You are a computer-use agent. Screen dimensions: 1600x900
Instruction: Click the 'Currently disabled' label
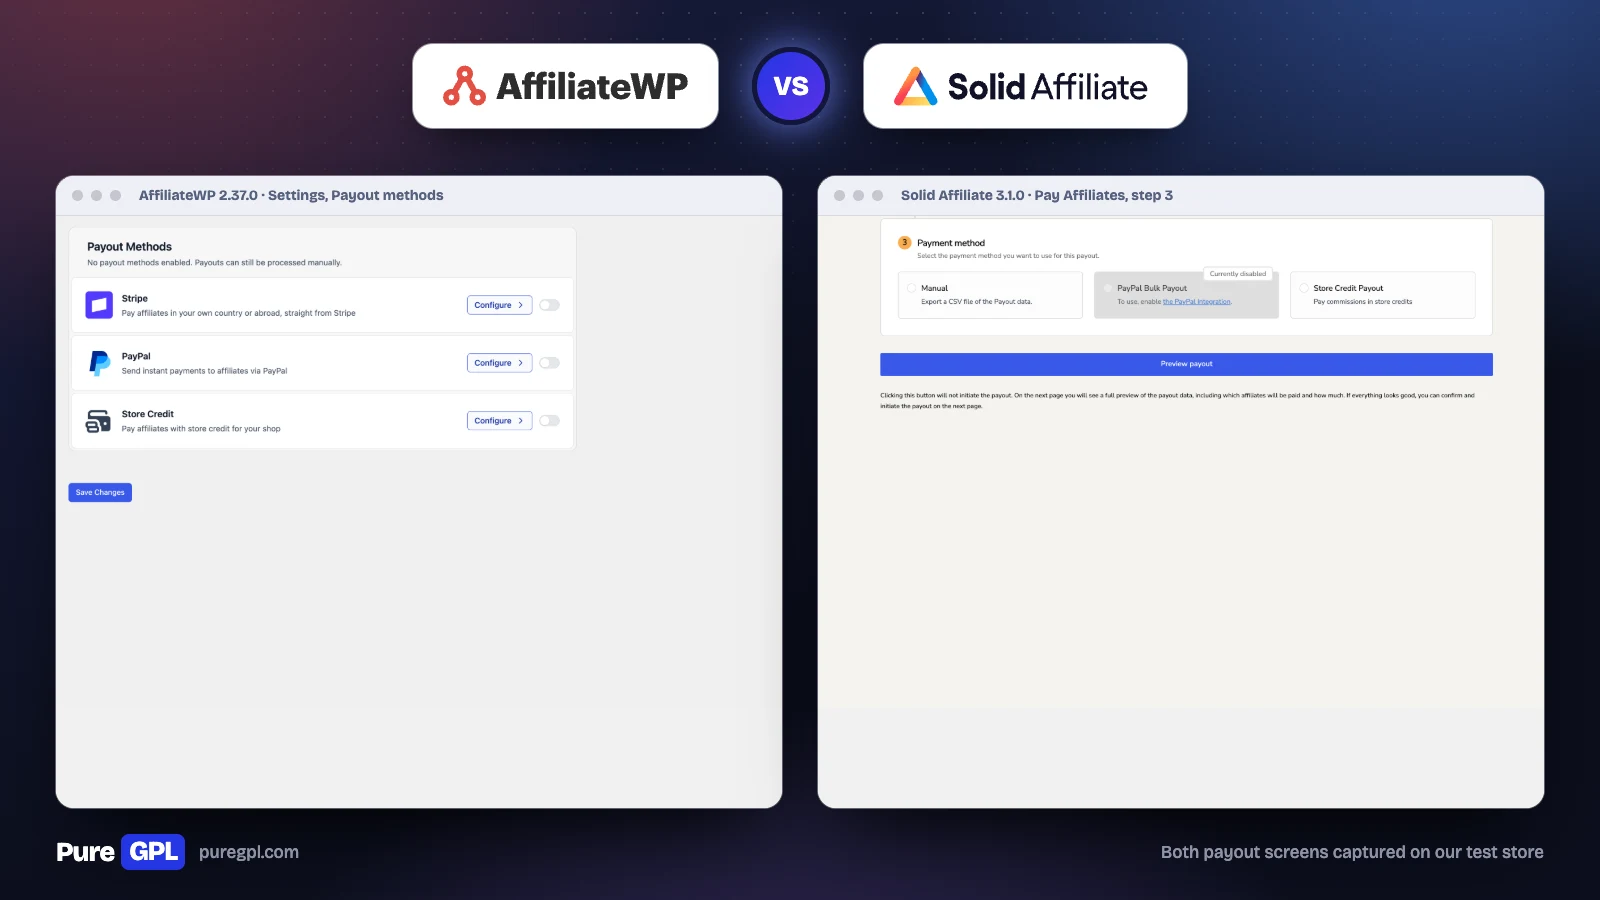pyautogui.click(x=1238, y=274)
